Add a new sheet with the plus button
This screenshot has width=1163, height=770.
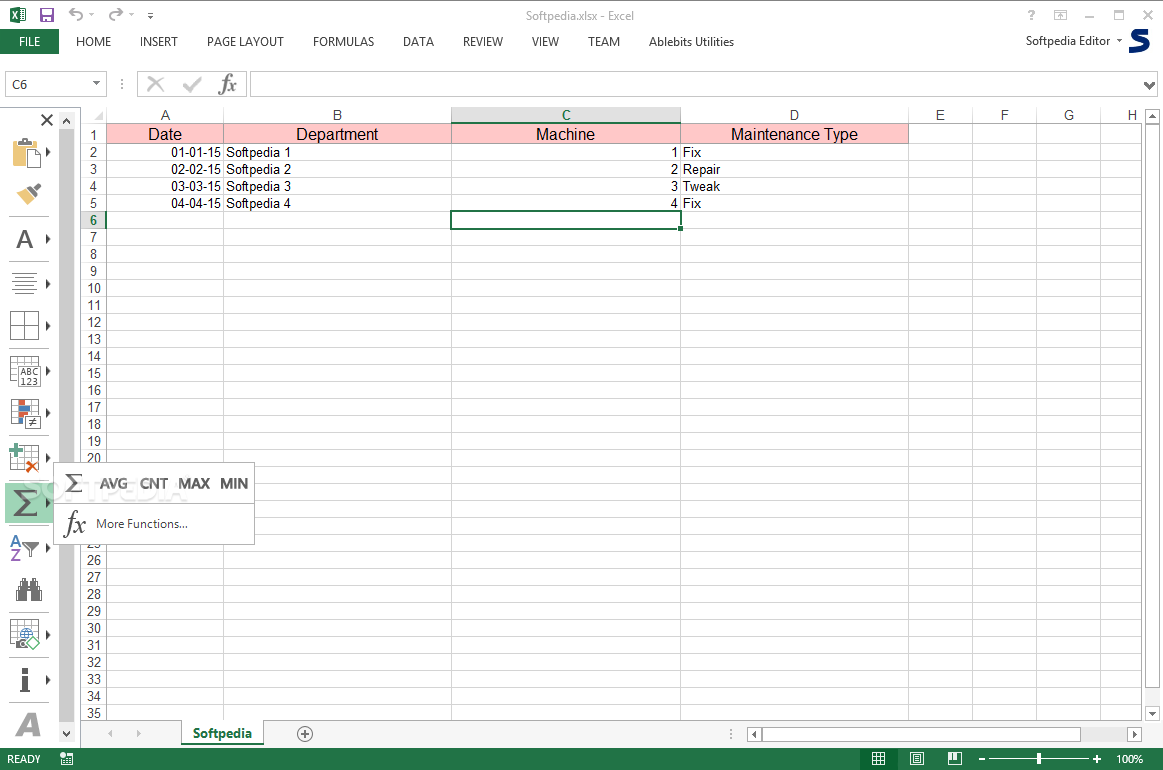click(305, 734)
